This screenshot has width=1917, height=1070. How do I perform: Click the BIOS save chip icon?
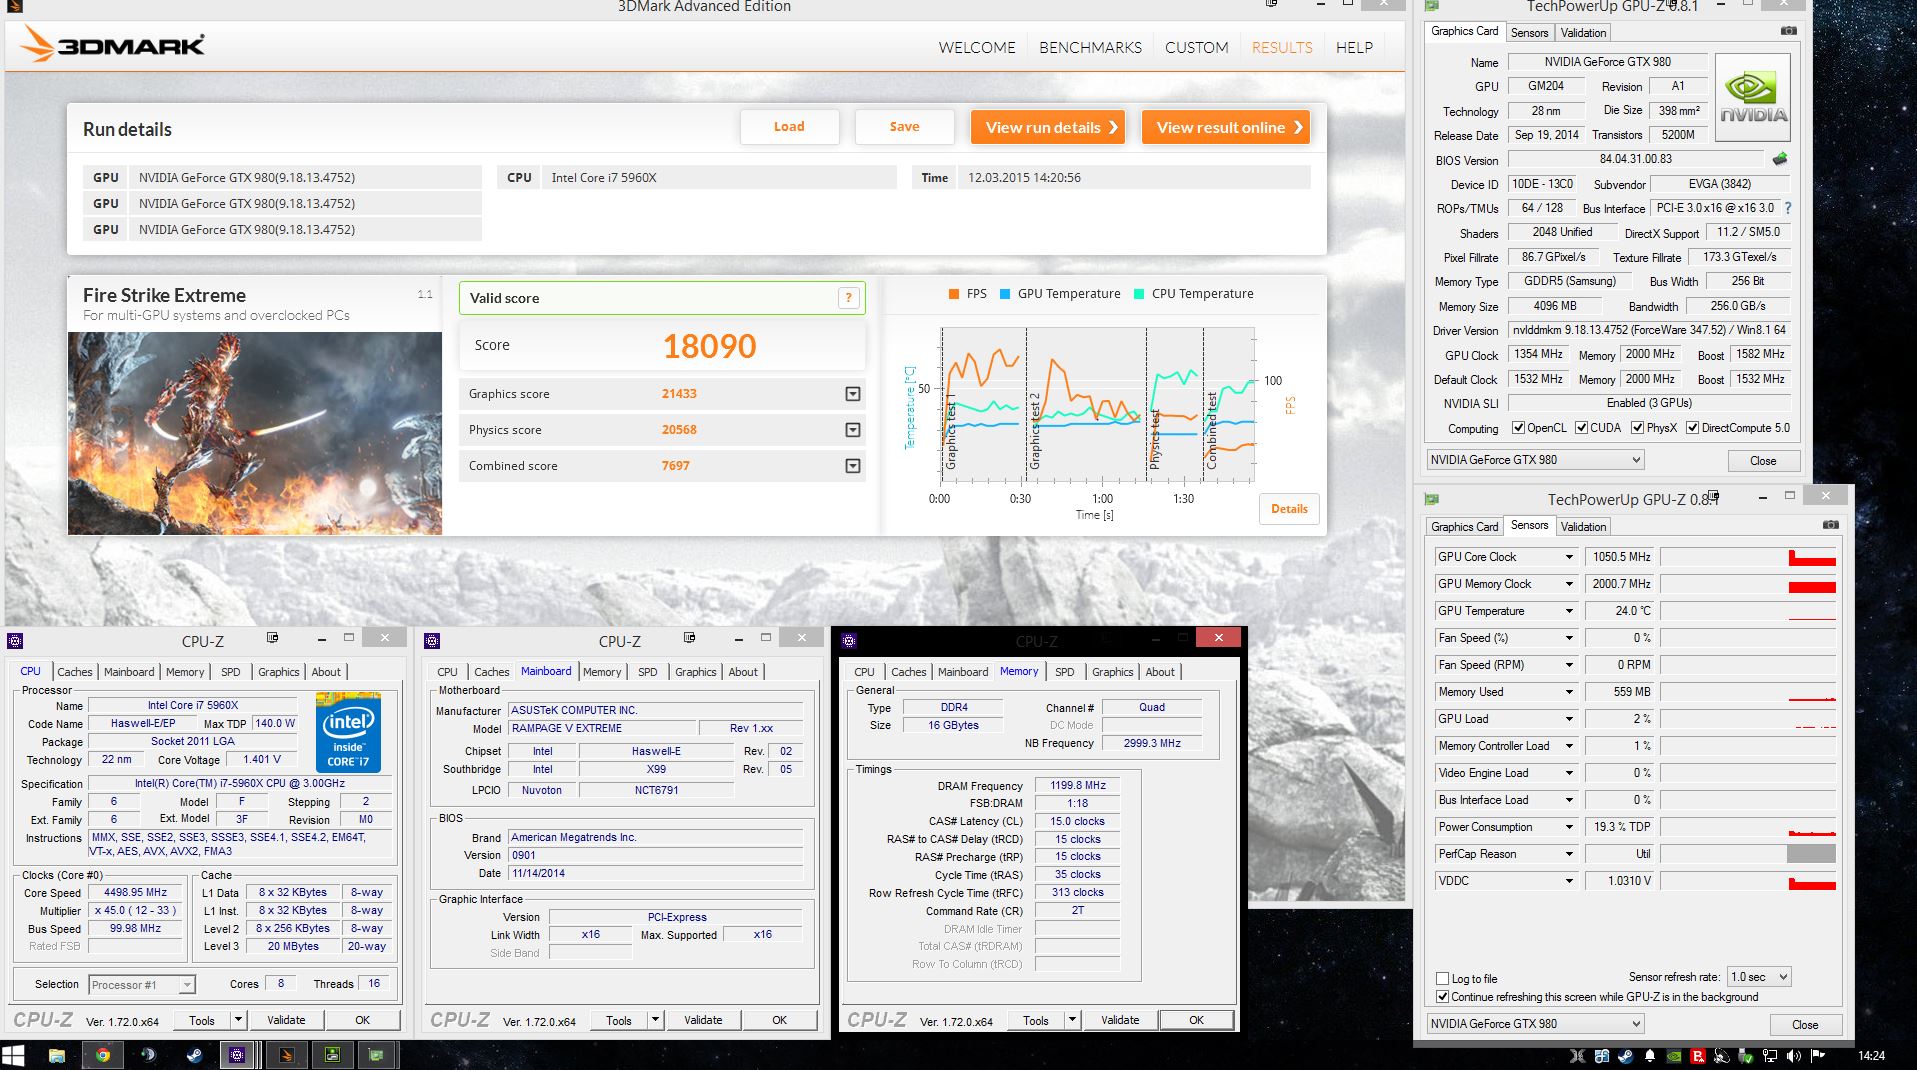pyautogui.click(x=1780, y=158)
